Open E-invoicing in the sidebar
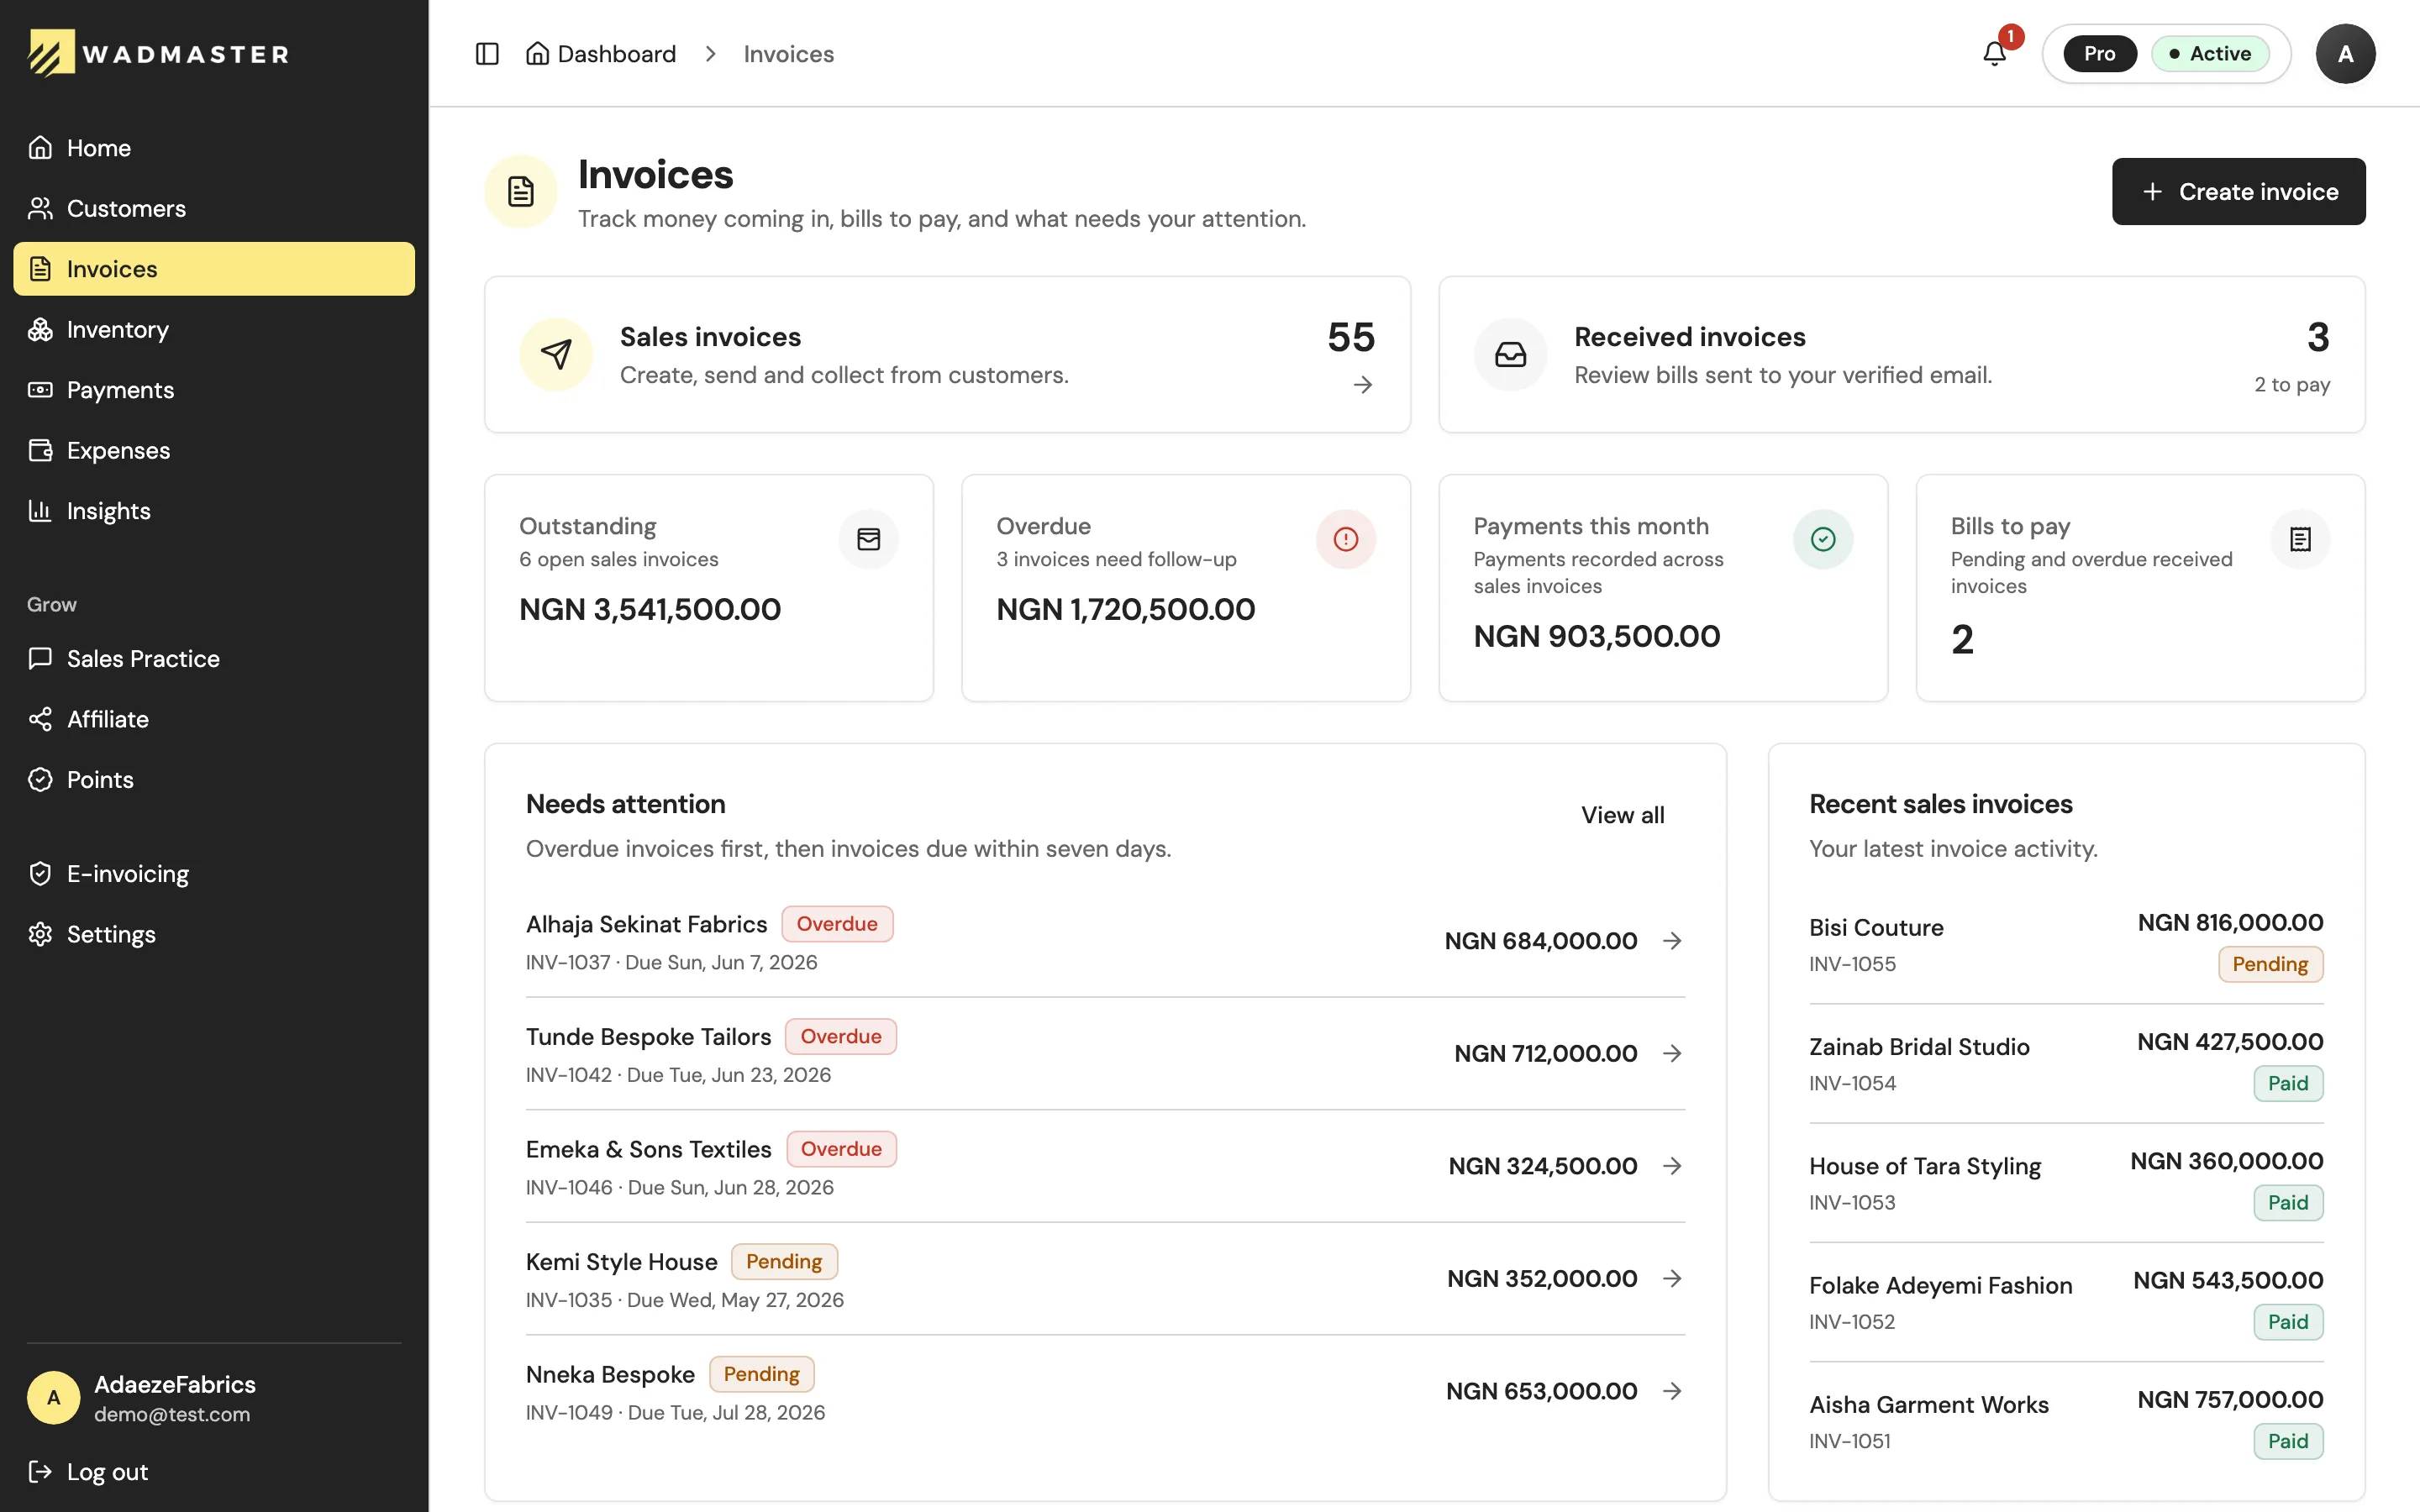 click(214, 874)
